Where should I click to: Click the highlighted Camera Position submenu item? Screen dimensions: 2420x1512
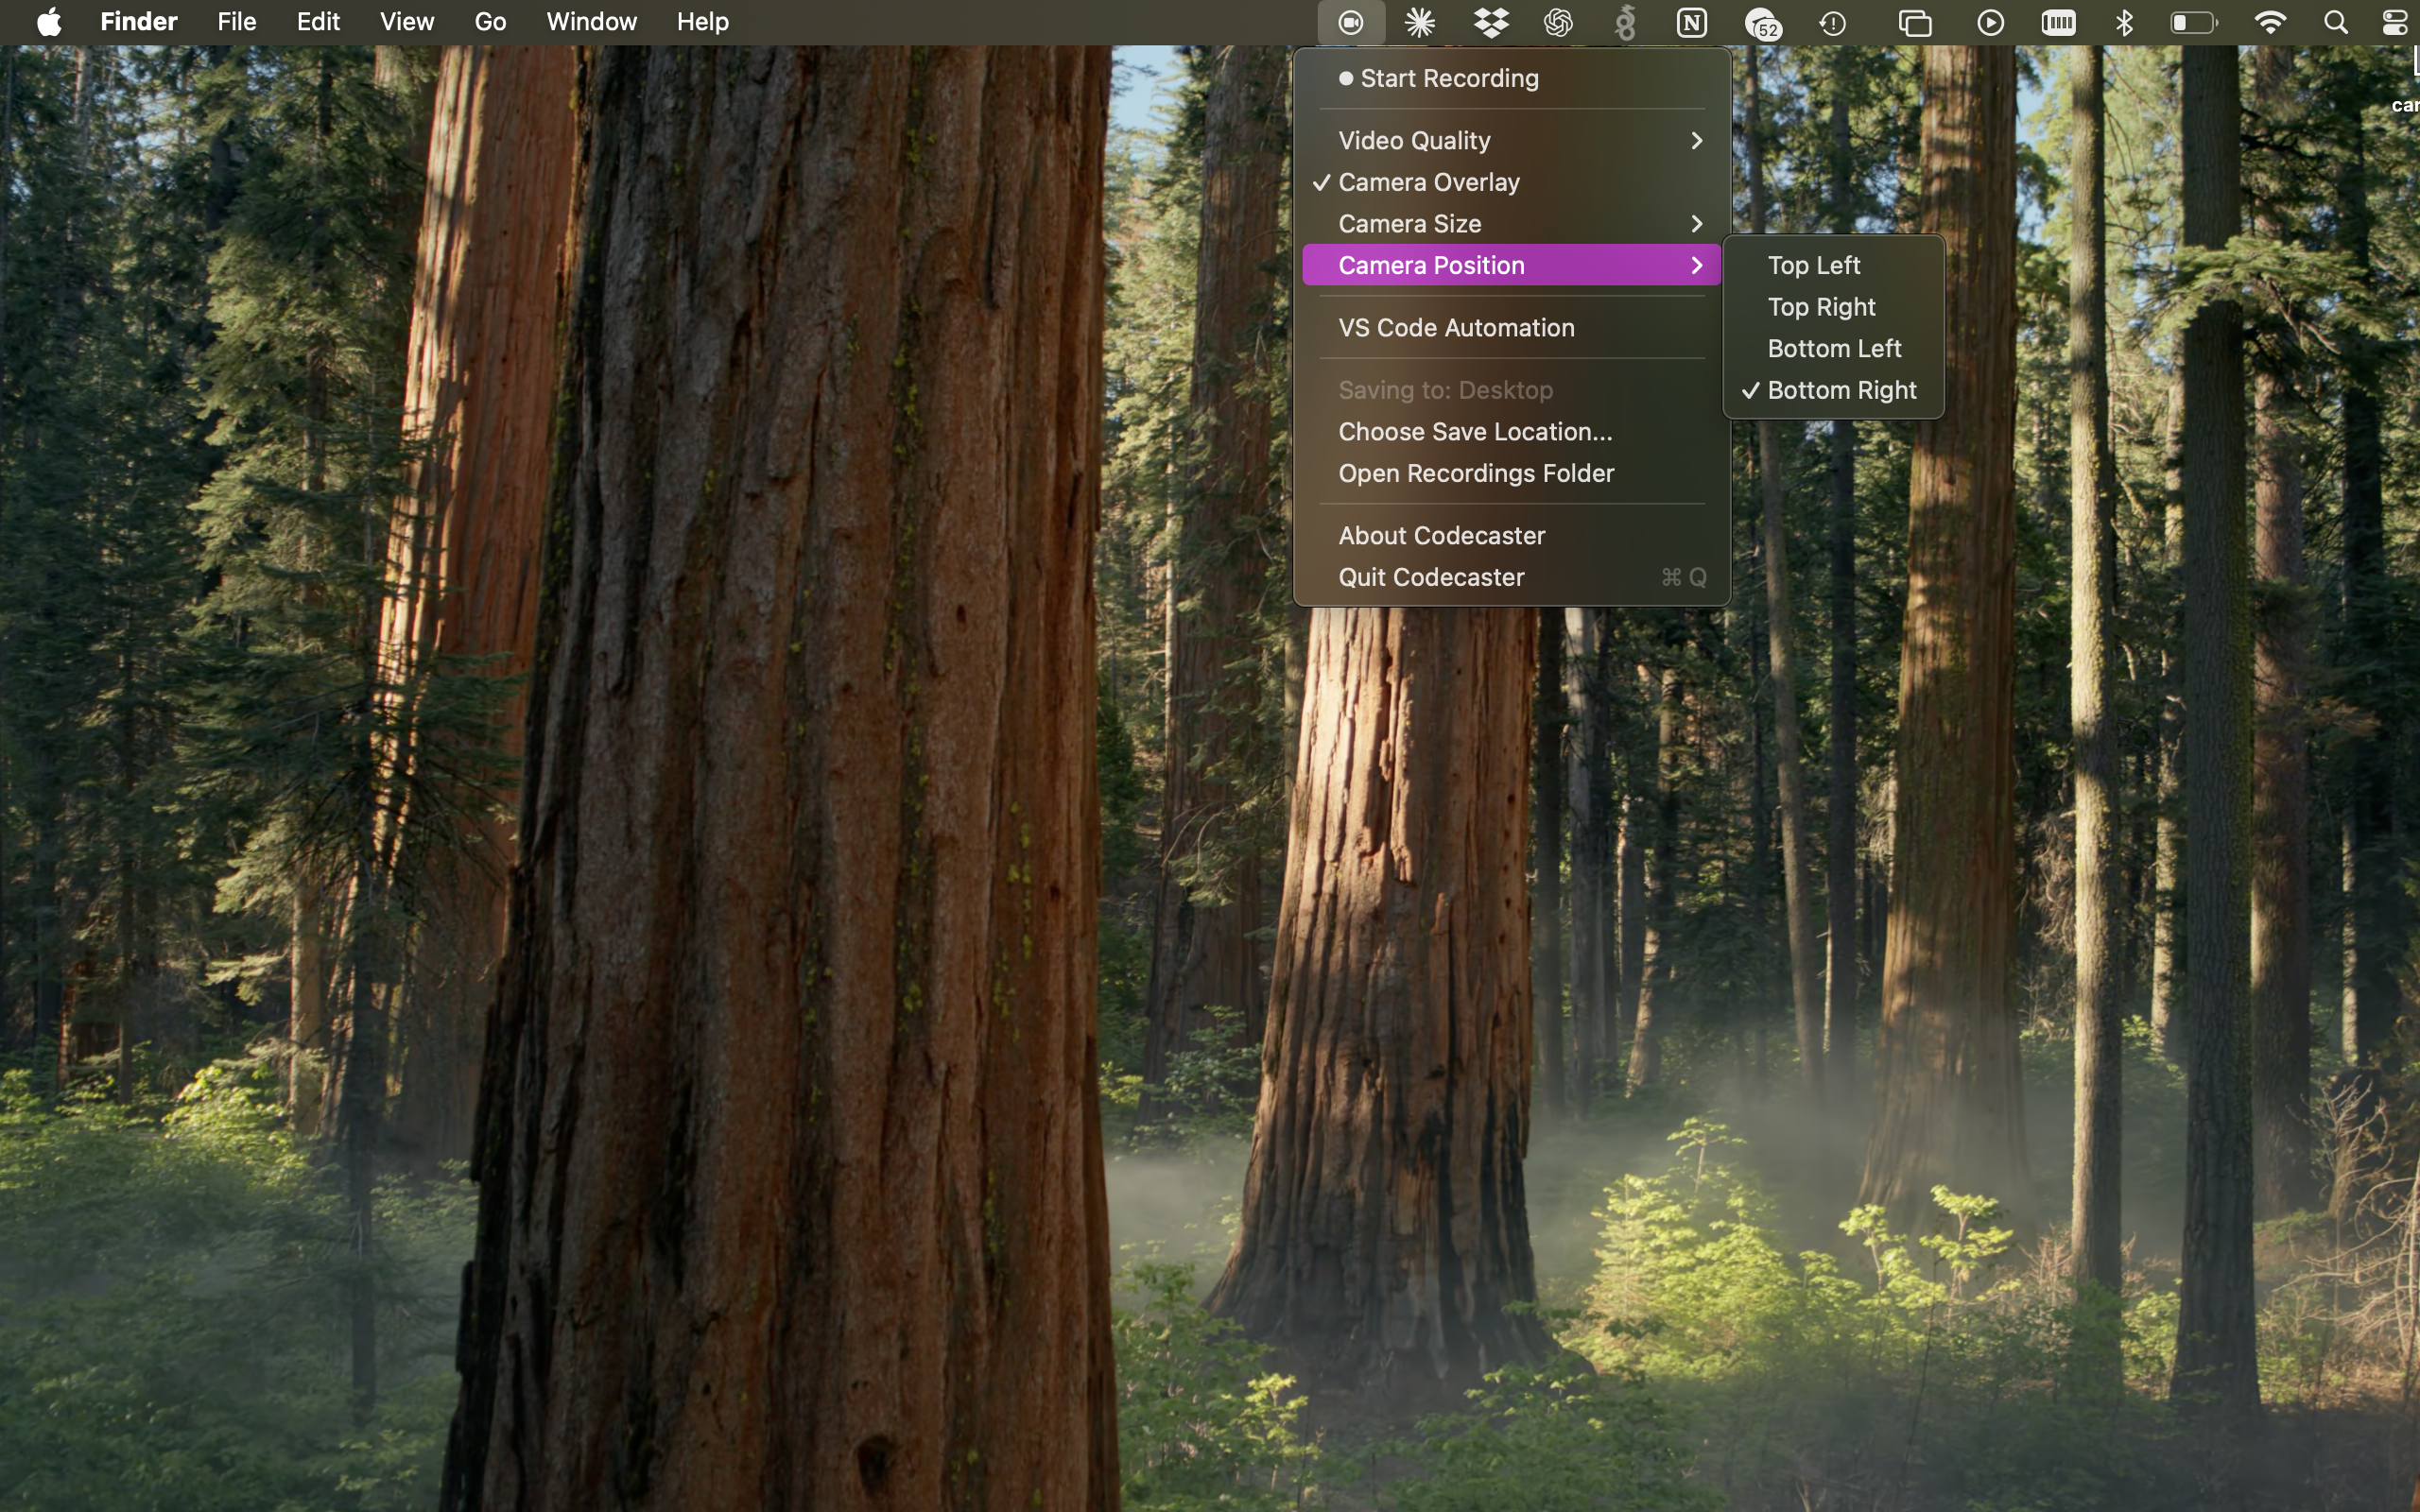click(1511, 265)
